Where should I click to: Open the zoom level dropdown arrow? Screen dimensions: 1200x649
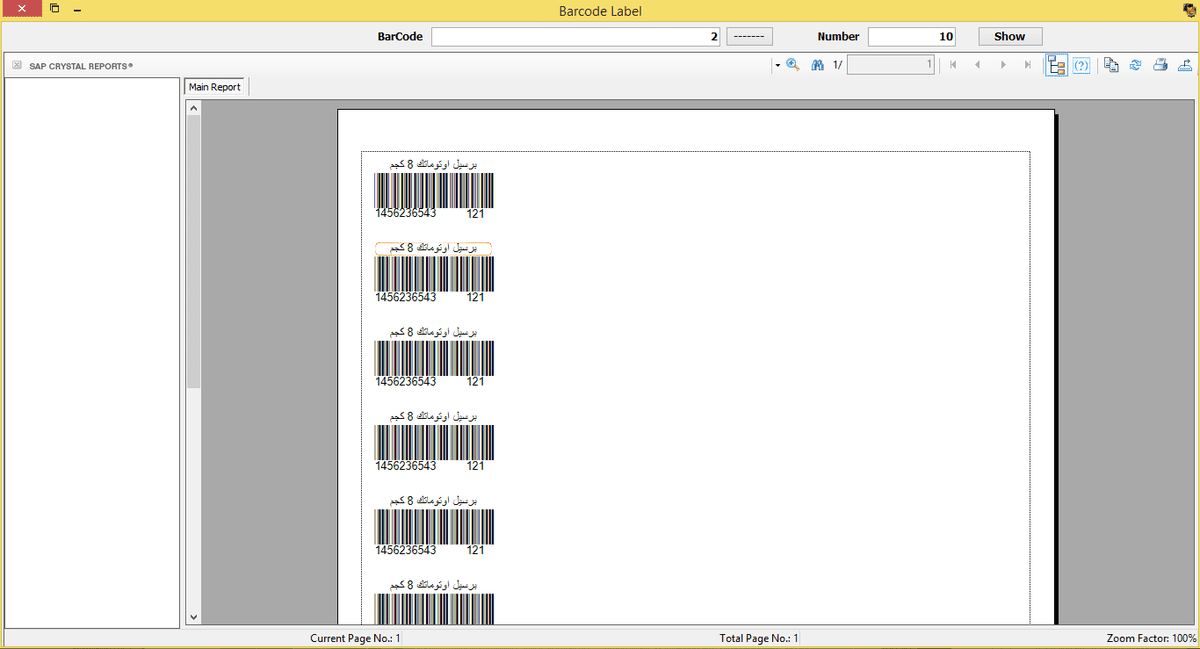click(x=776, y=65)
